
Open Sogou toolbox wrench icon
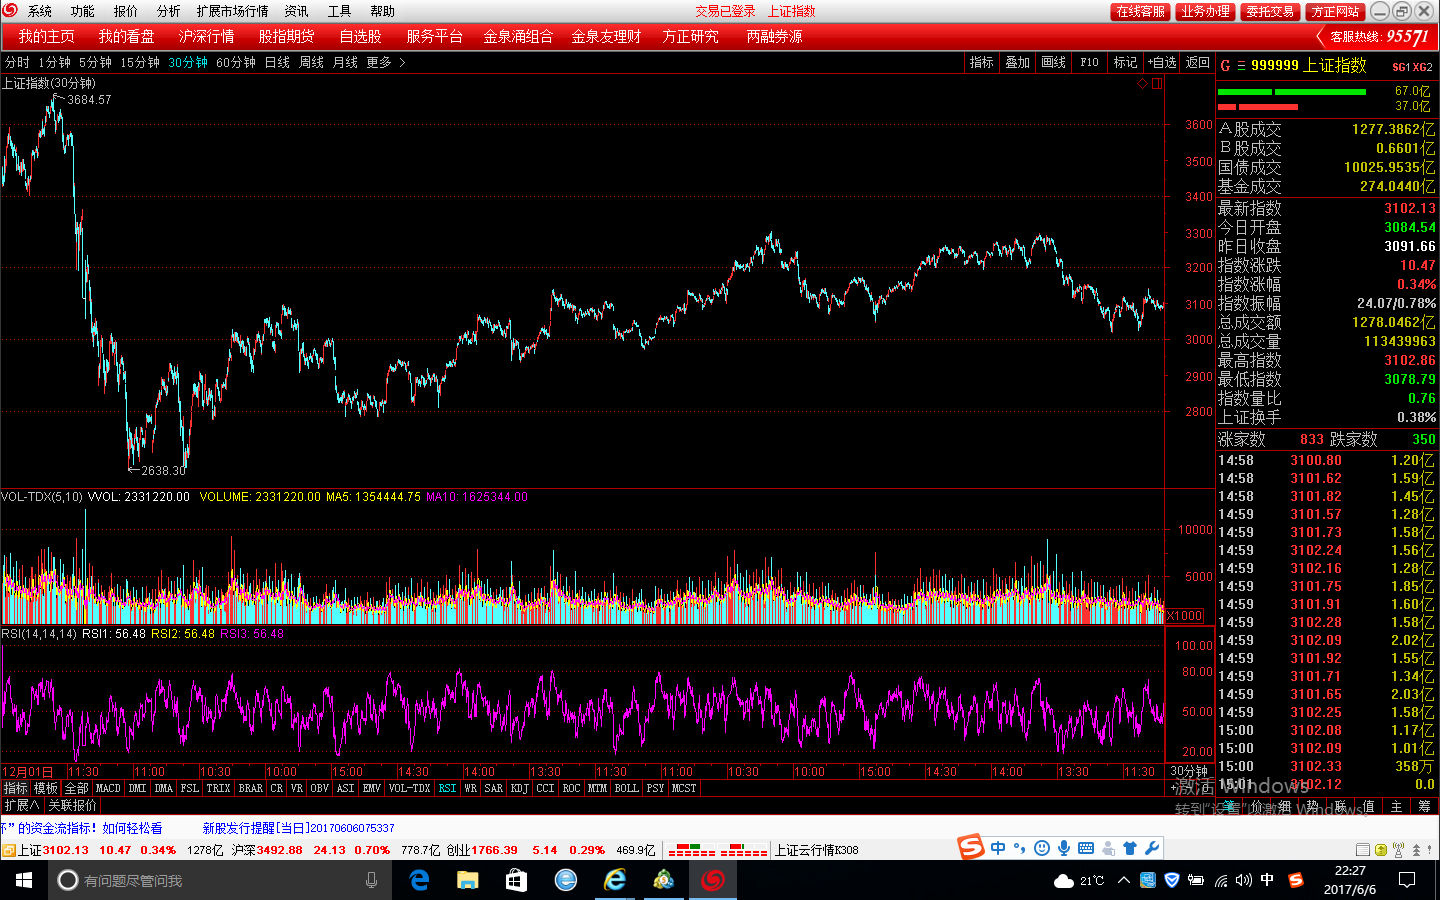[1152, 848]
